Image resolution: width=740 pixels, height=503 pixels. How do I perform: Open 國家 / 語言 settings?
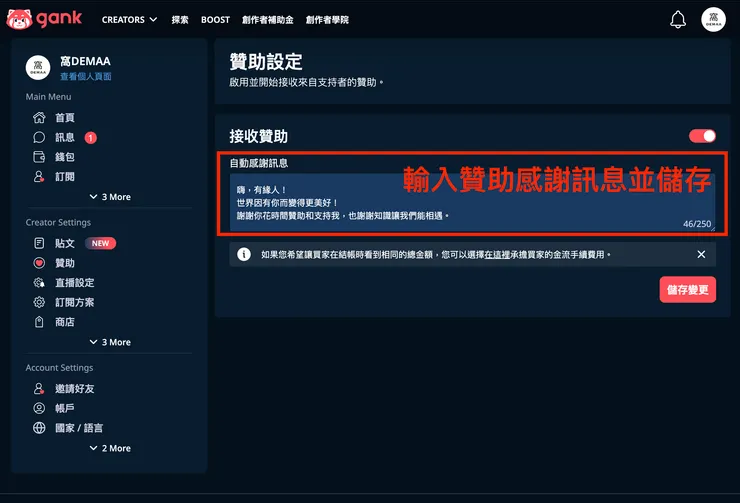point(79,428)
